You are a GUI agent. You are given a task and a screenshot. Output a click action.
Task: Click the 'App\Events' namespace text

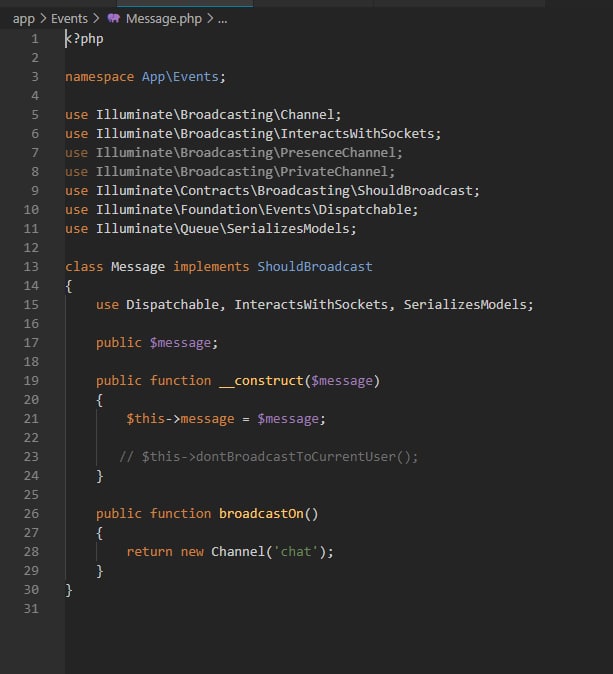pos(180,77)
